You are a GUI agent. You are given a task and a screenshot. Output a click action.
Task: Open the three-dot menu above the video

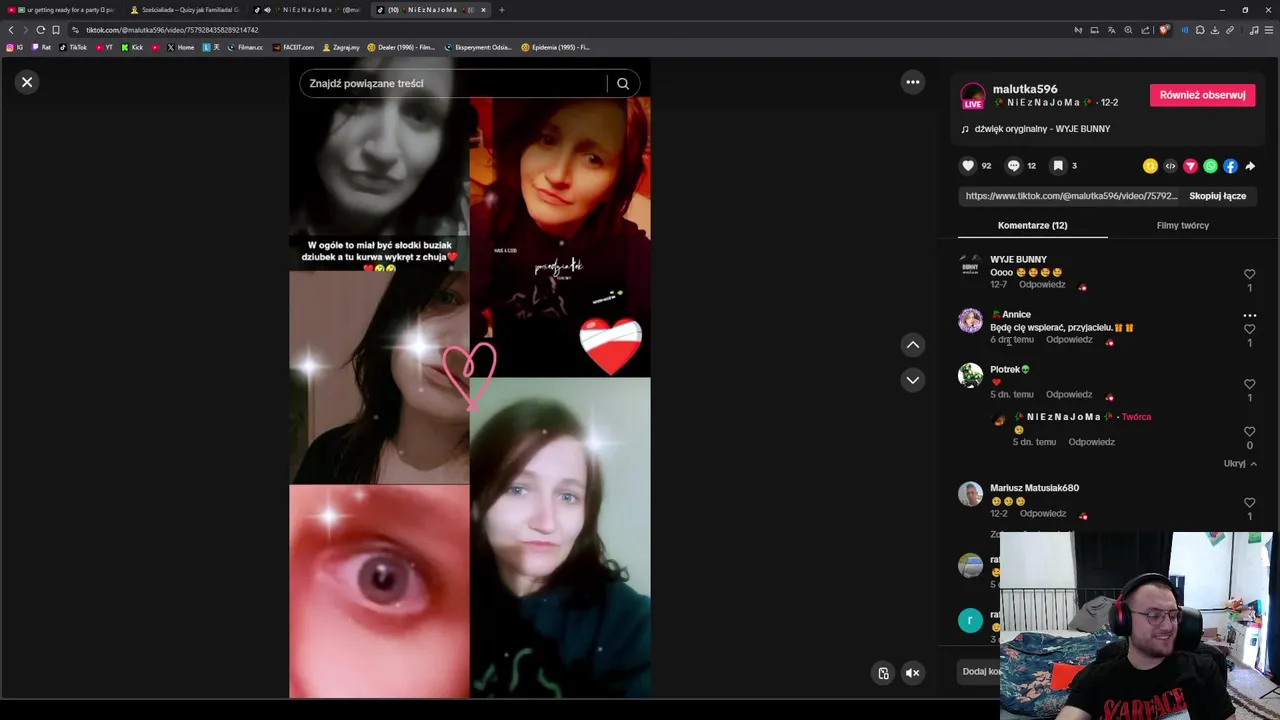coord(912,82)
